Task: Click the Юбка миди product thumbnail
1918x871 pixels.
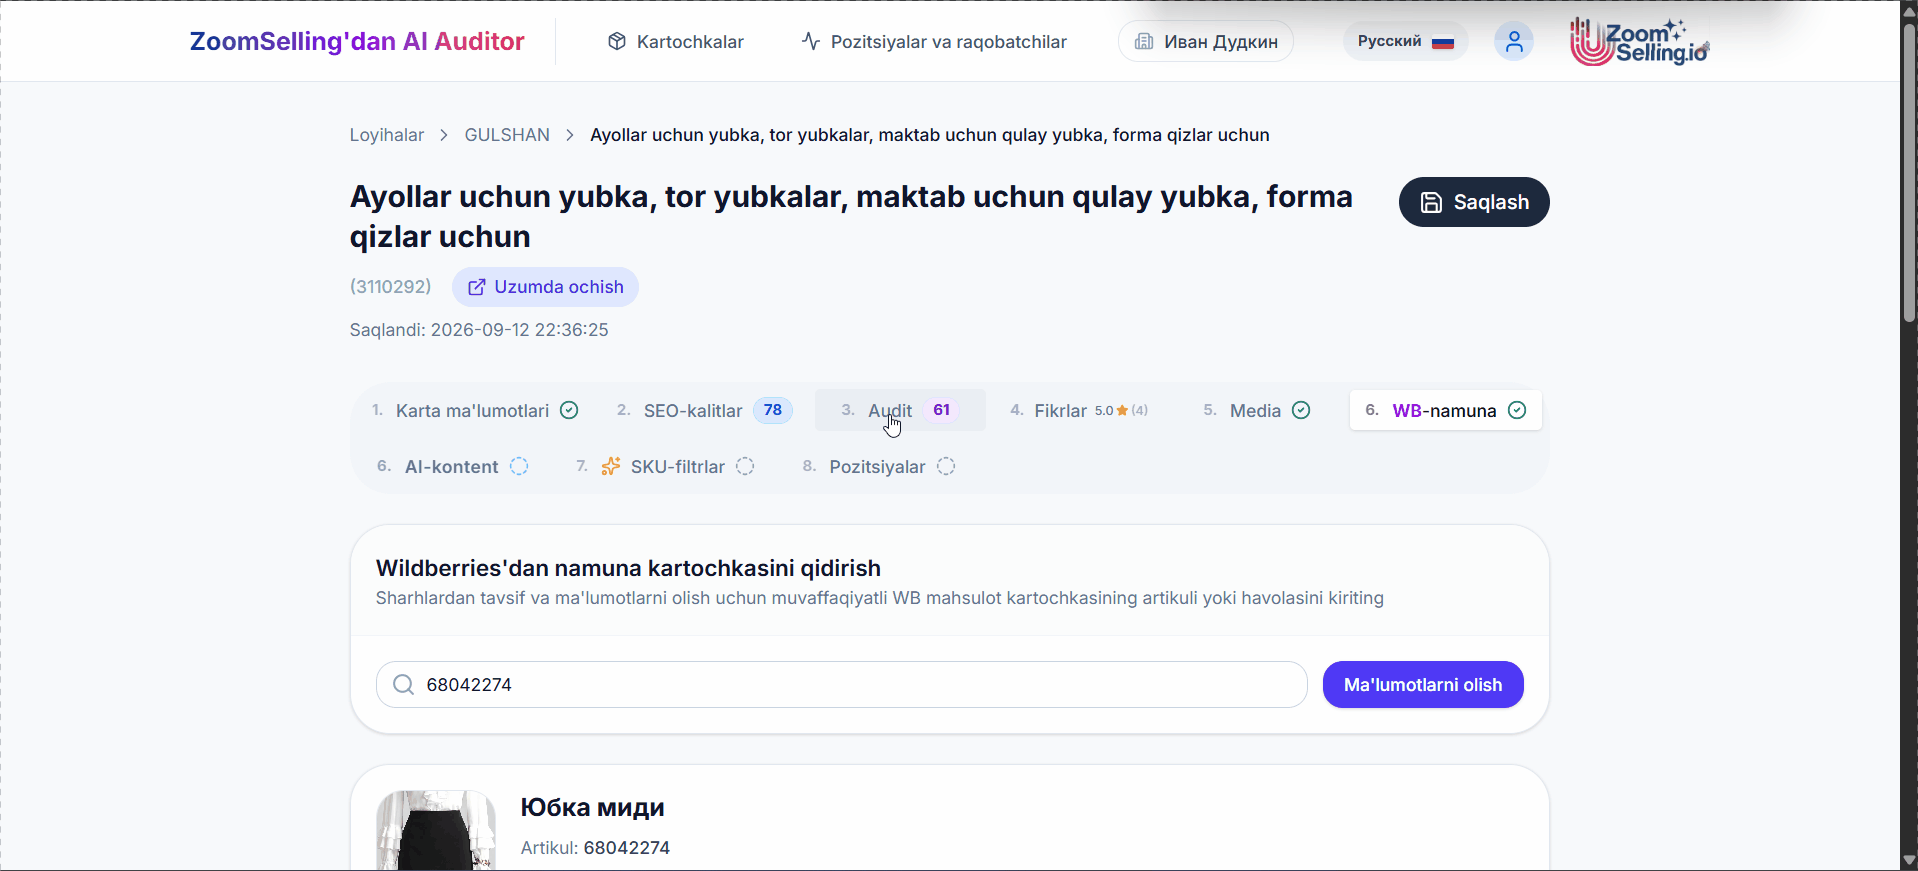Action: tap(436, 830)
